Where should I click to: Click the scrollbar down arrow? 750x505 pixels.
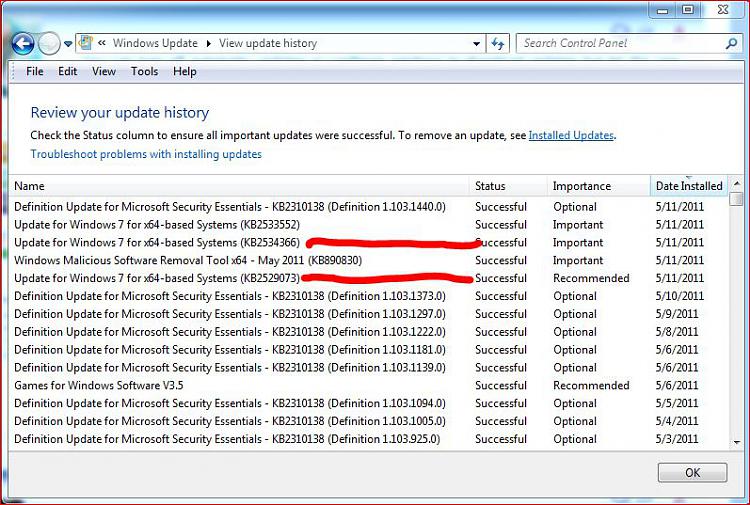pos(737,442)
